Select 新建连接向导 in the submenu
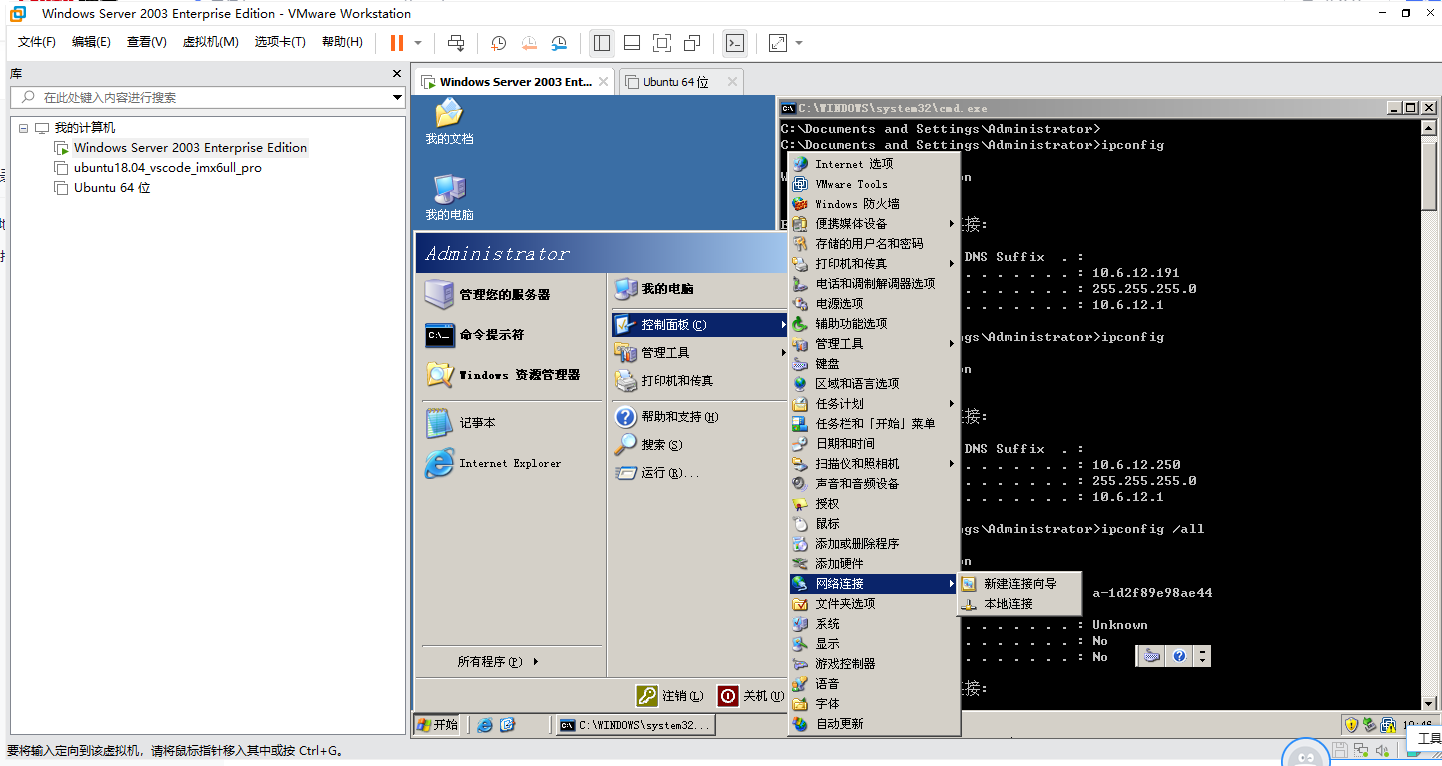 (x=1019, y=584)
